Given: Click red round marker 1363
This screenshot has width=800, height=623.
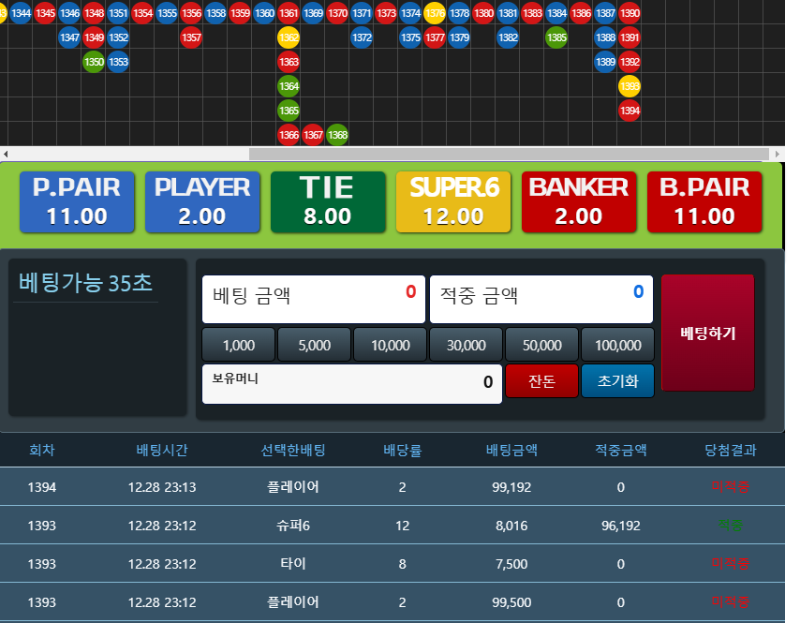Looking at the screenshot, I should click(289, 62).
